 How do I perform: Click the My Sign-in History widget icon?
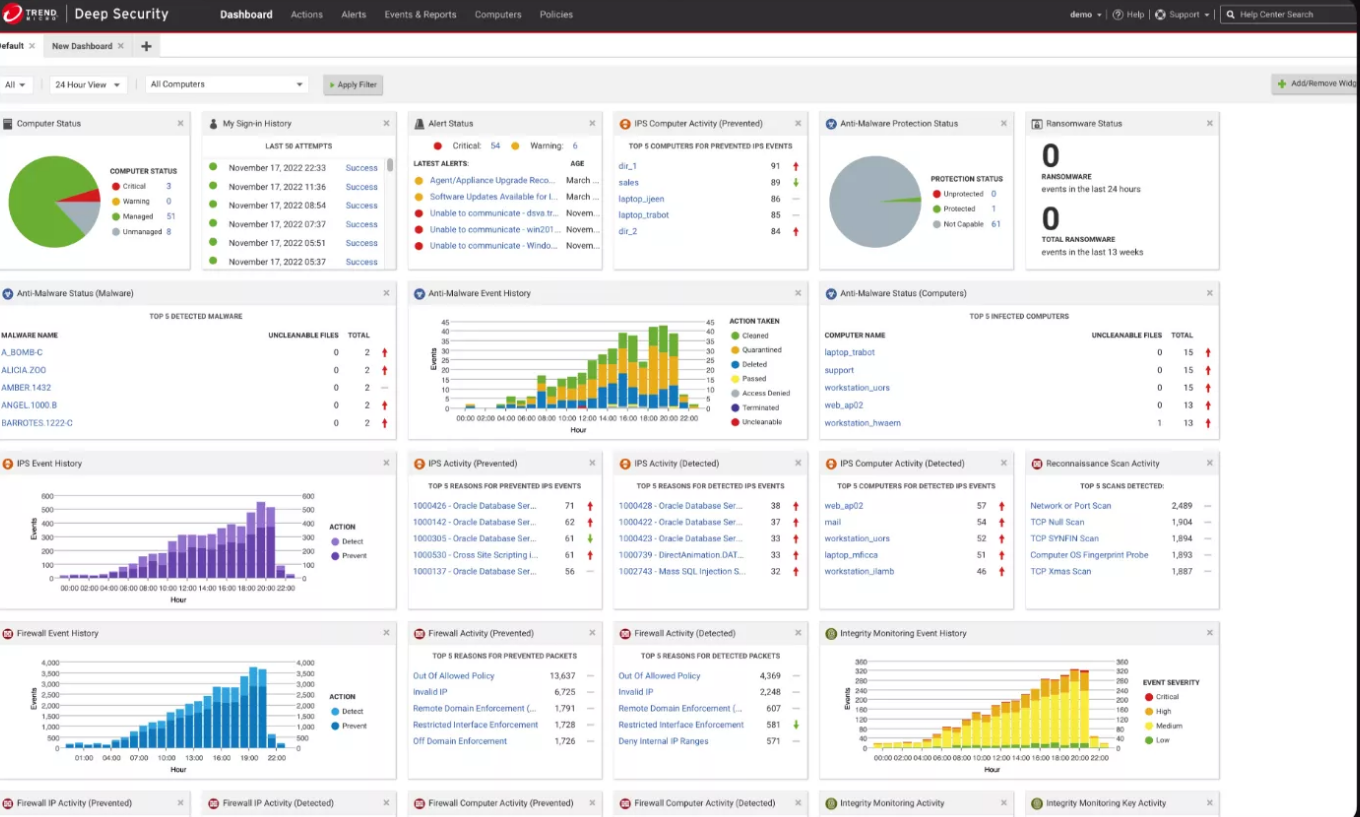pos(213,123)
